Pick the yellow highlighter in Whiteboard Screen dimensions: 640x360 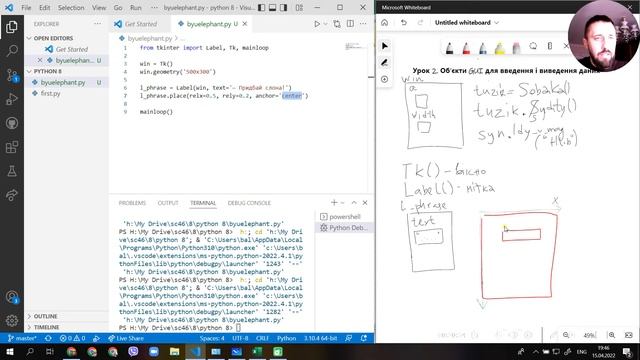[500, 48]
